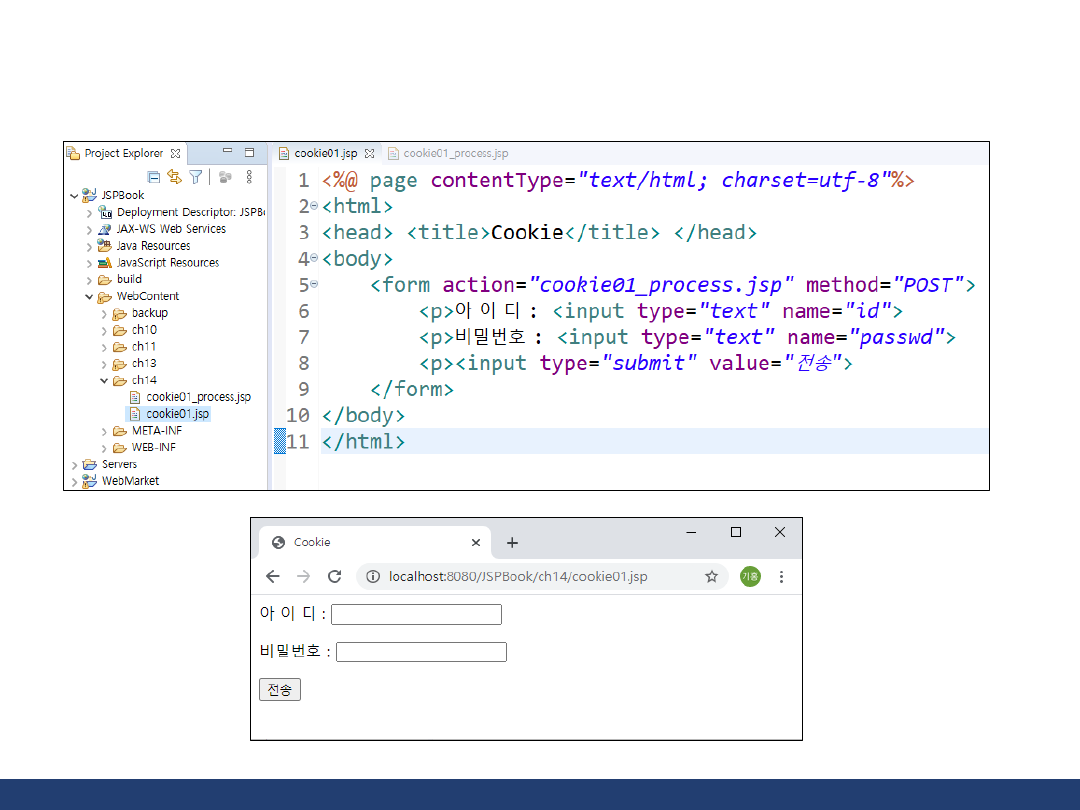Expand JAX-WS Web Services node
Viewport: 1080px width, 810px height.
tap(90, 229)
